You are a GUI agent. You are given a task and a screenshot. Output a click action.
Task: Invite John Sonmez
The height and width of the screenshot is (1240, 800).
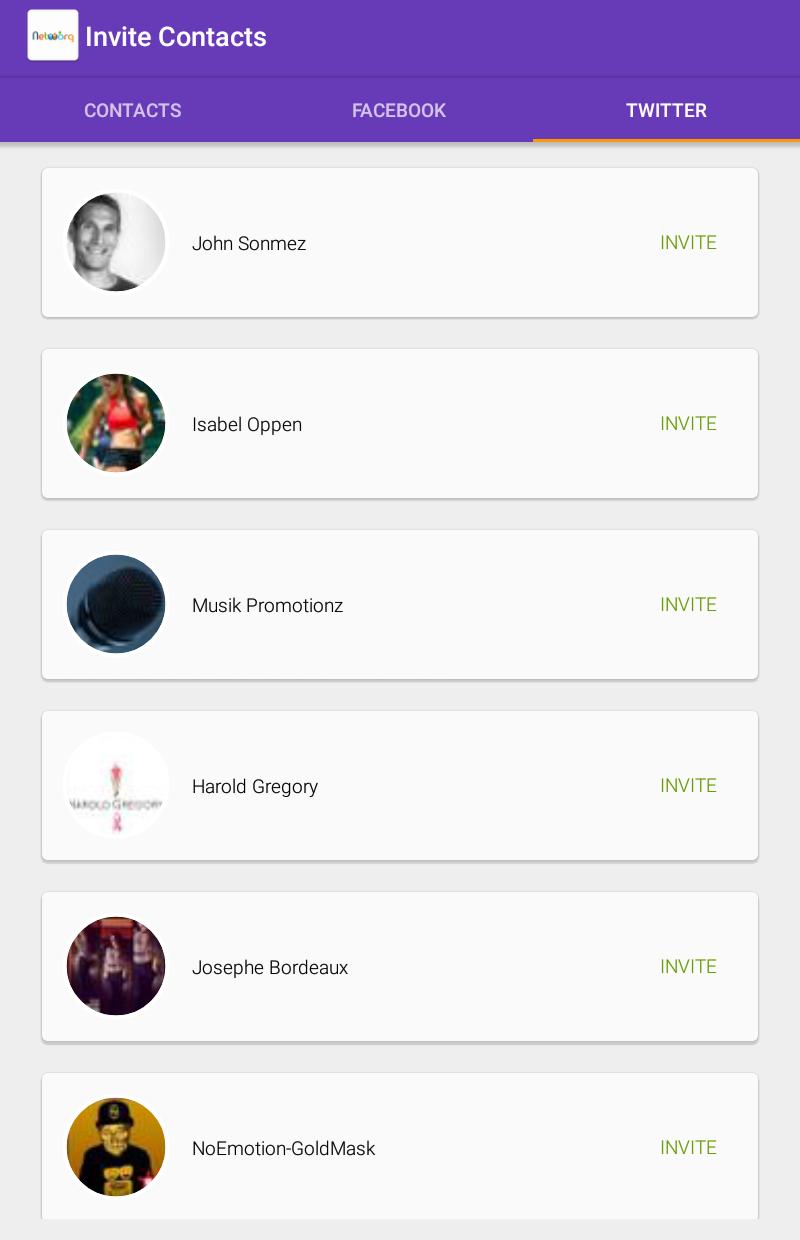click(688, 243)
